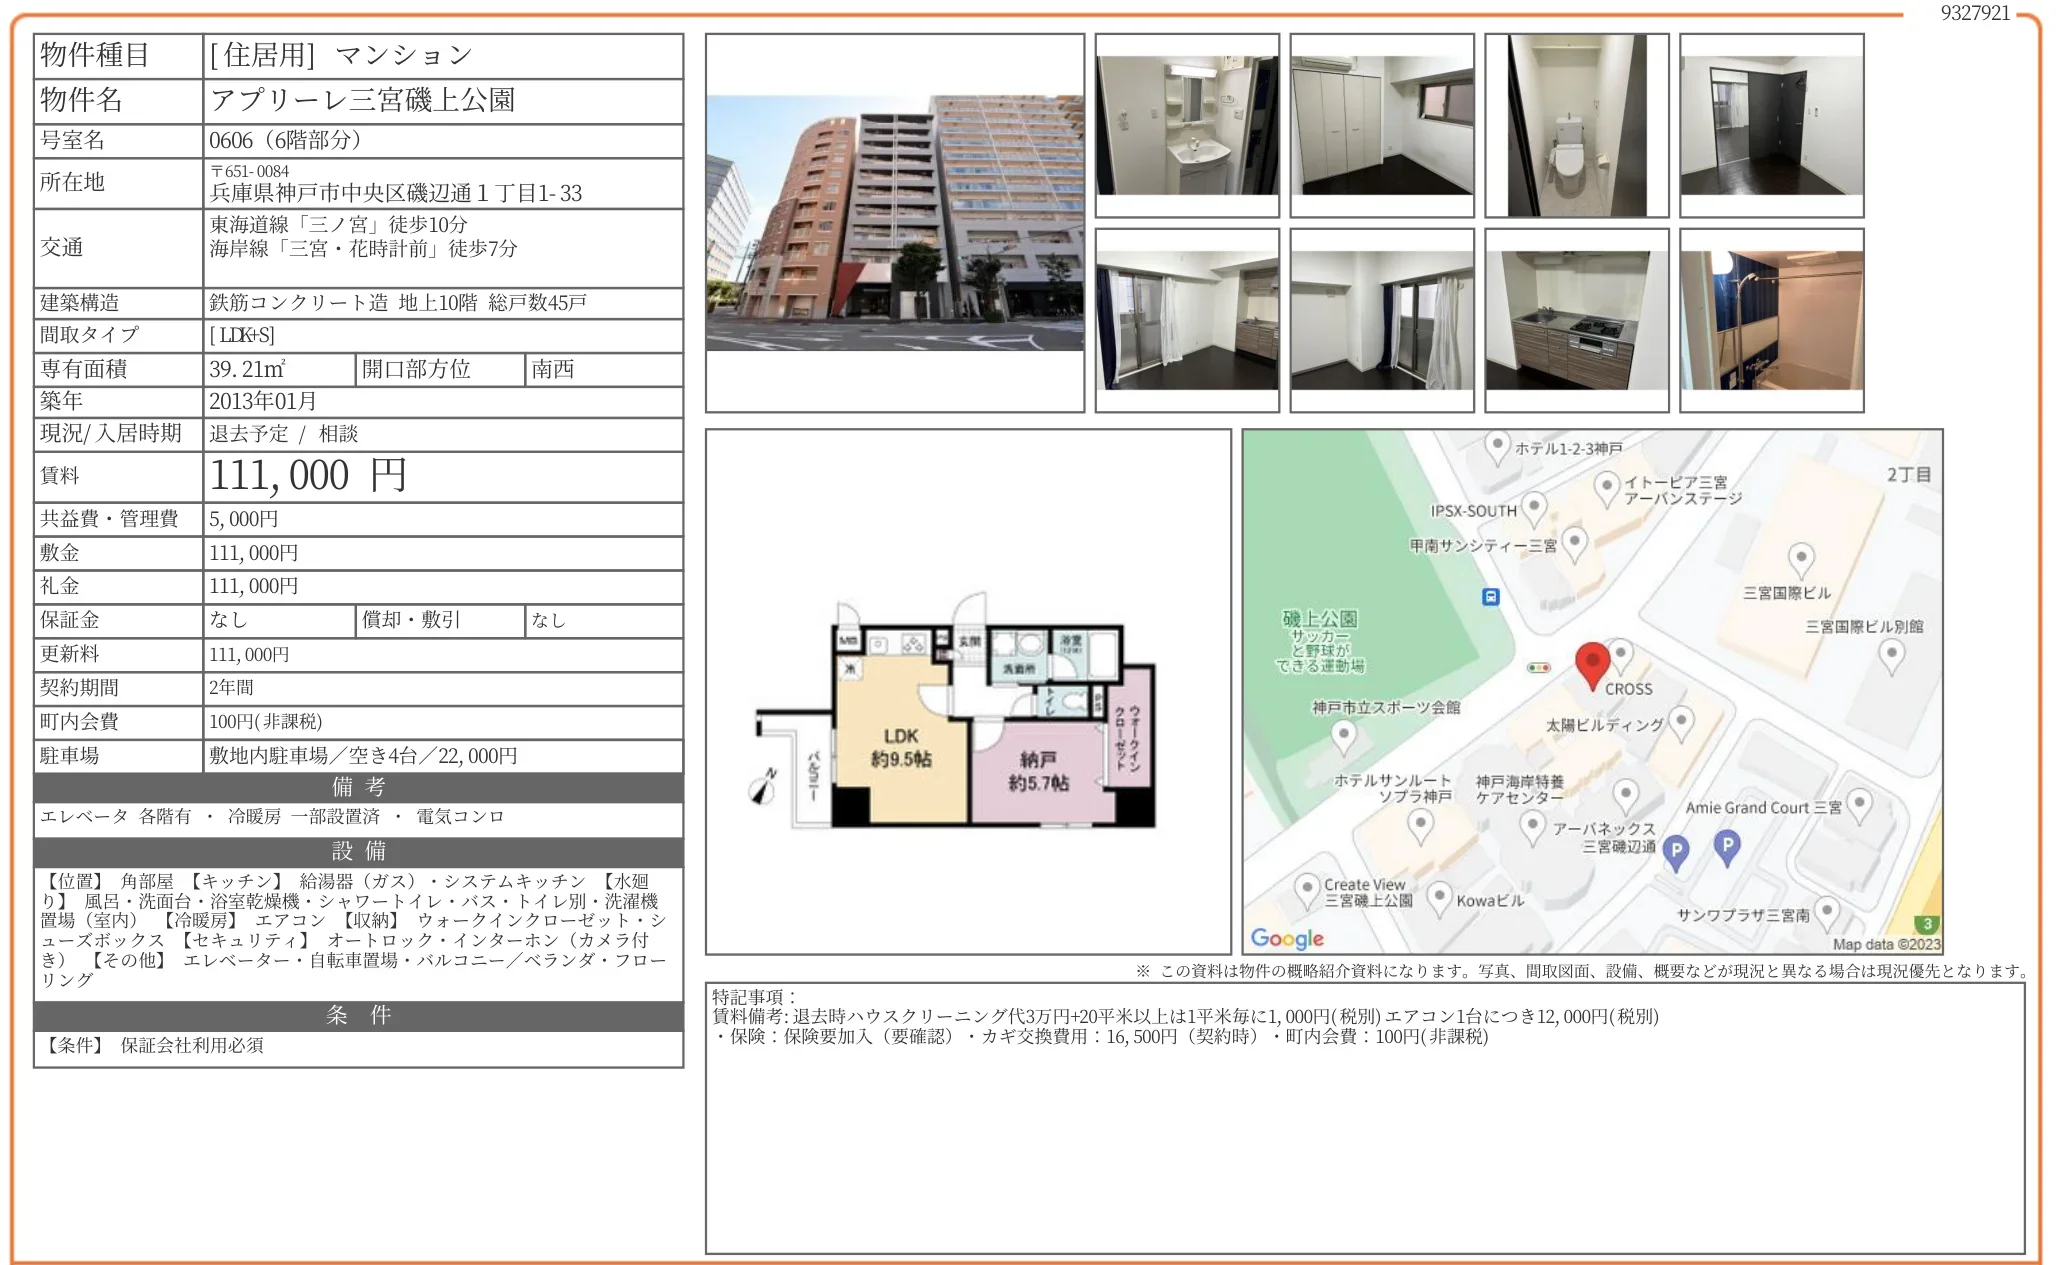Viewport: 2056px width, 1265px height.
Task: Click the Create View 三宮磯上公園 marker
Action: [x=1306, y=888]
